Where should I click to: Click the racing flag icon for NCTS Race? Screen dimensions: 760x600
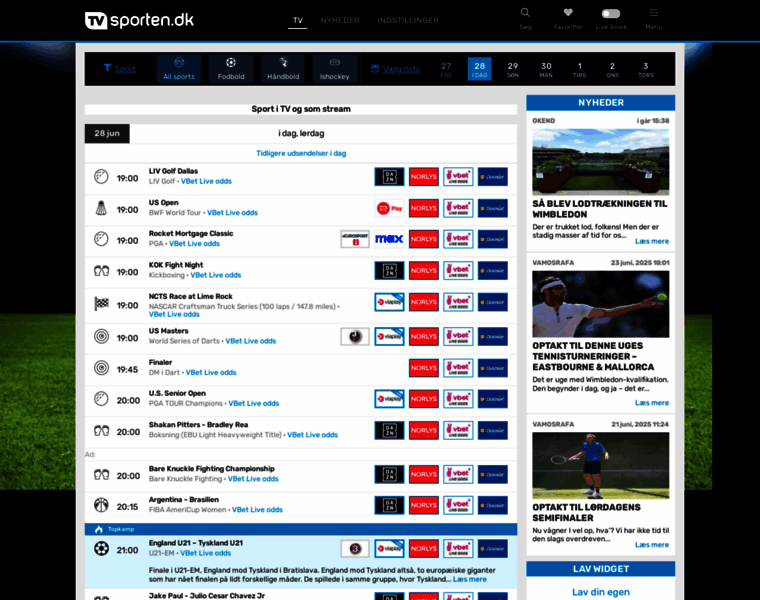101,304
